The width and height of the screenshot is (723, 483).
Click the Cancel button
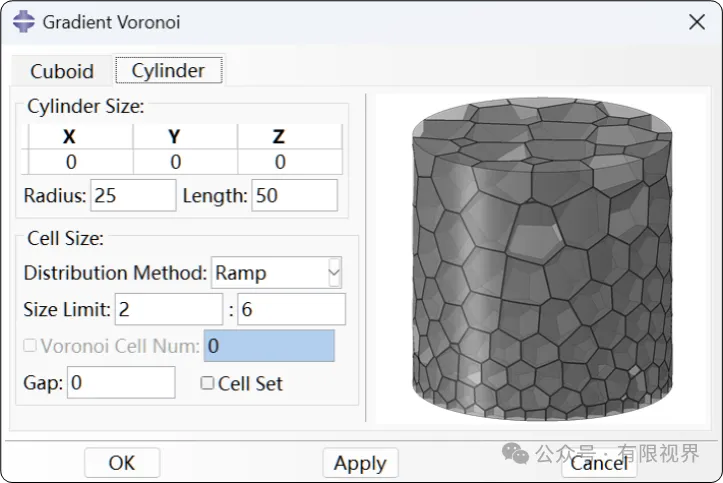[x=599, y=463]
